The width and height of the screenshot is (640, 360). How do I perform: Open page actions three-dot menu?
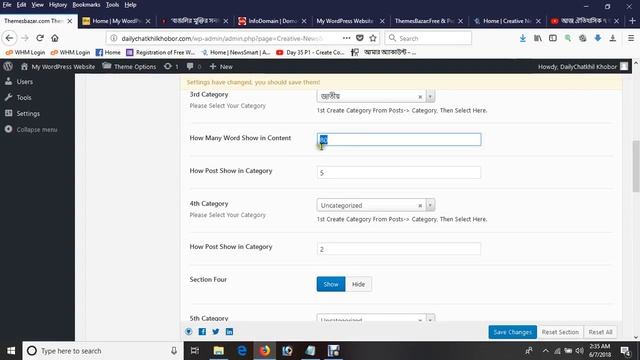347,38
